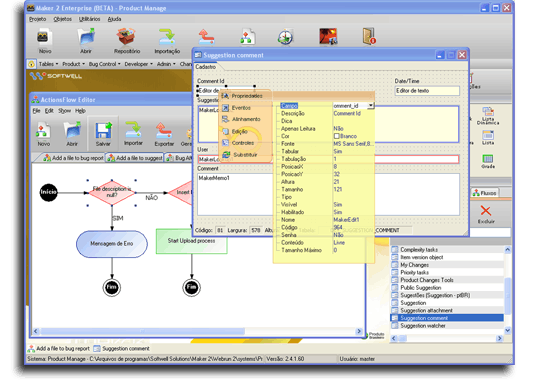Expand the Admin dropdown menu
This screenshot has height=392, width=538.
click(166, 64)
